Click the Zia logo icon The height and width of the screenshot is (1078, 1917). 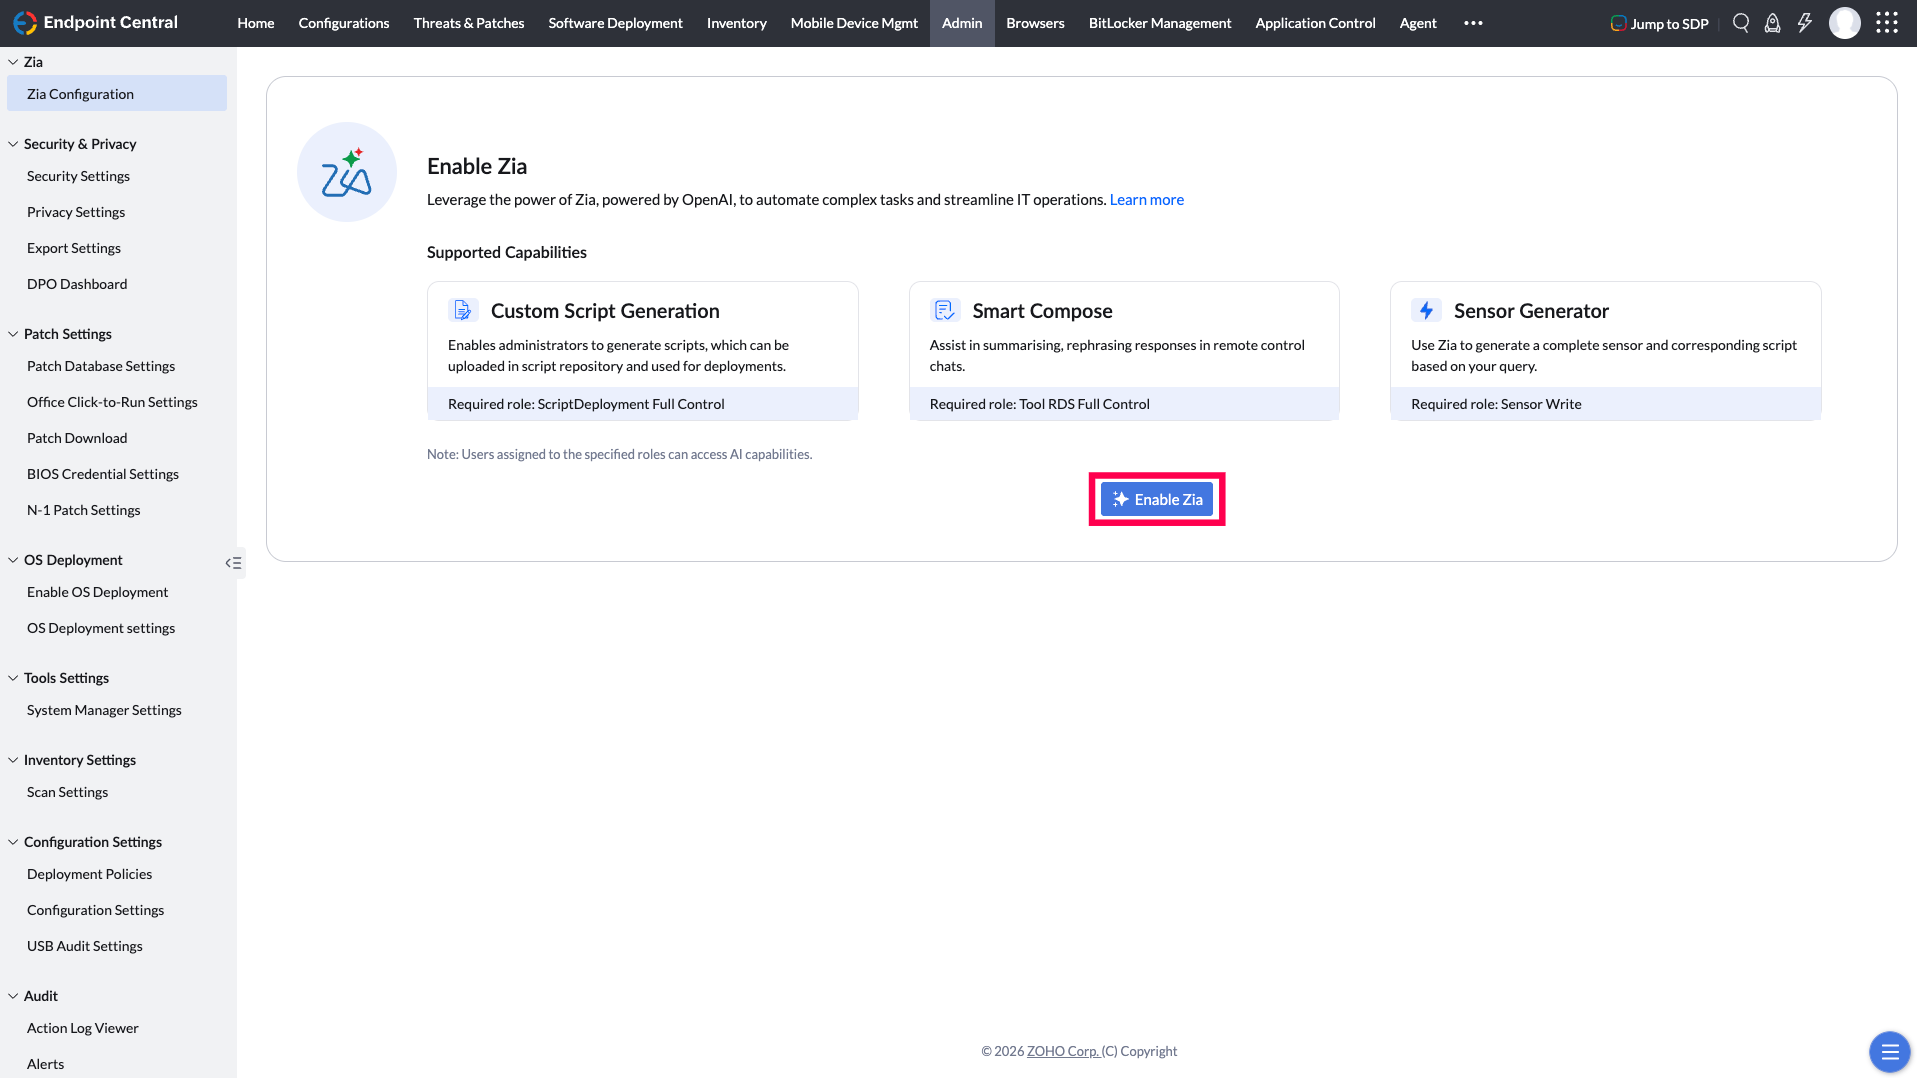[x=346, y=172]
